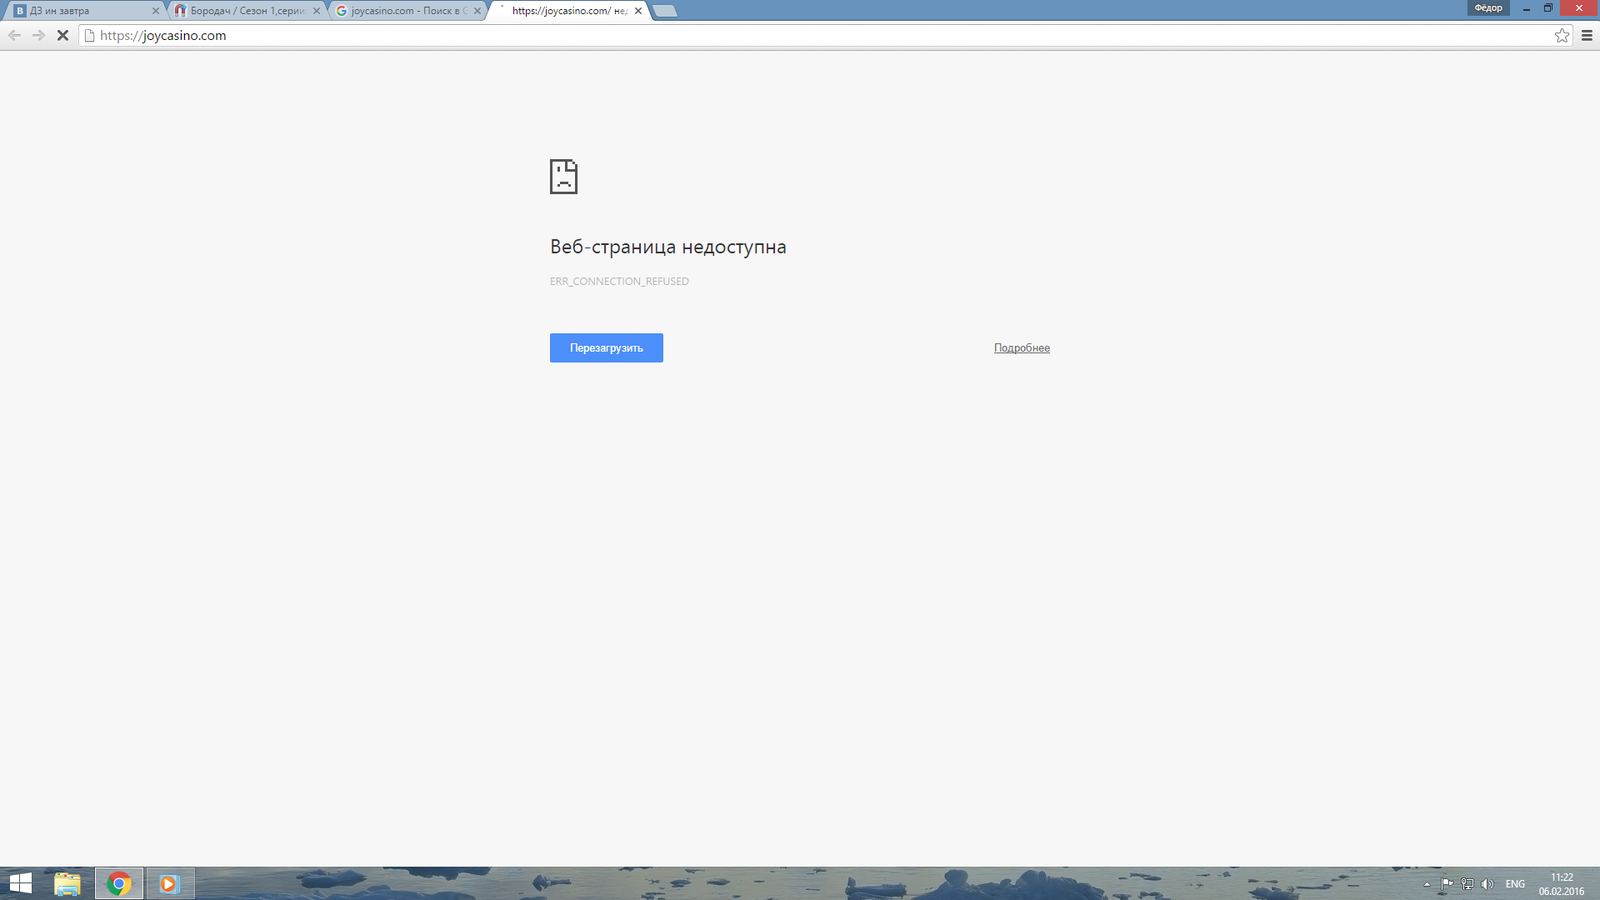This screenshot has height=900, width=1600.
Task: Open File Explorer from the taskbar
Action: tap(67, 884)
